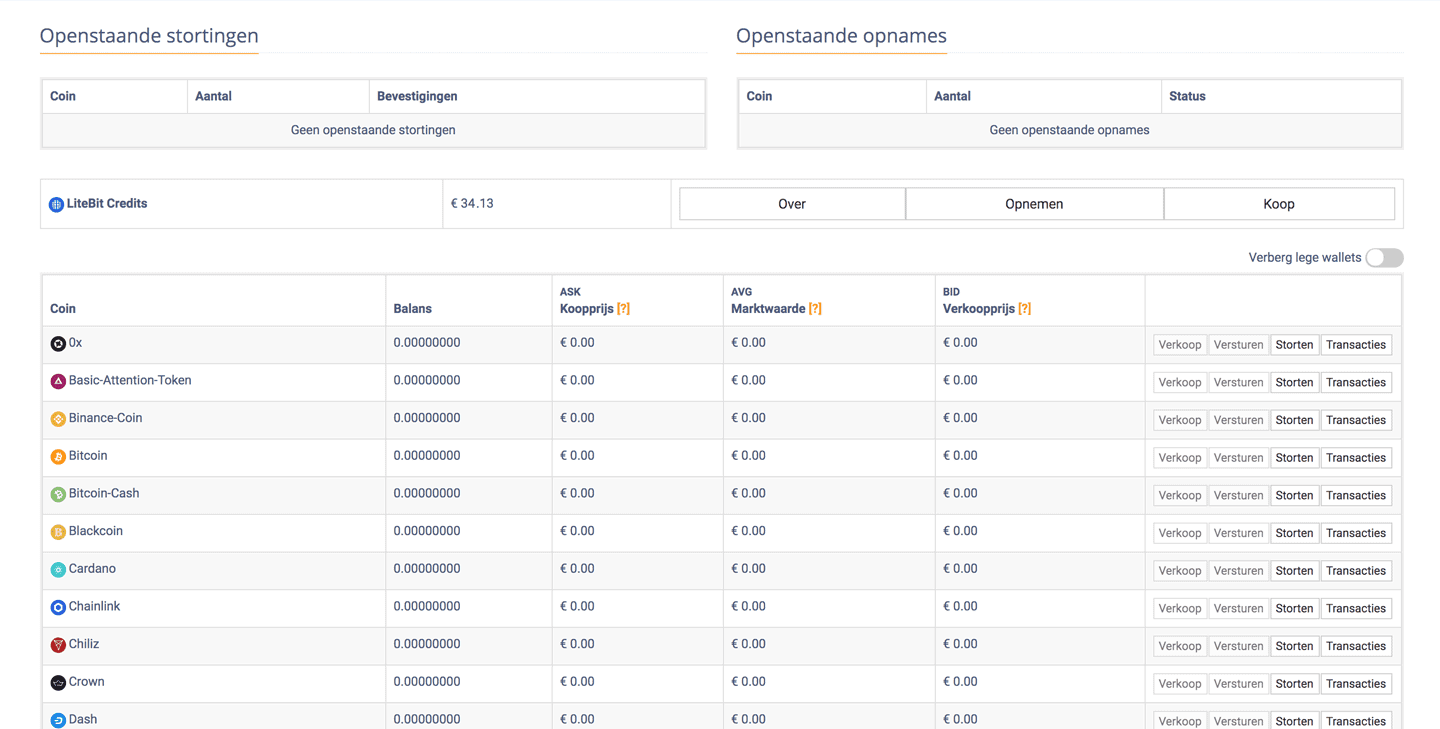Click the Bitcoin coin name
This screenshot has height=729, width=1440.
[x=88, y=456]
